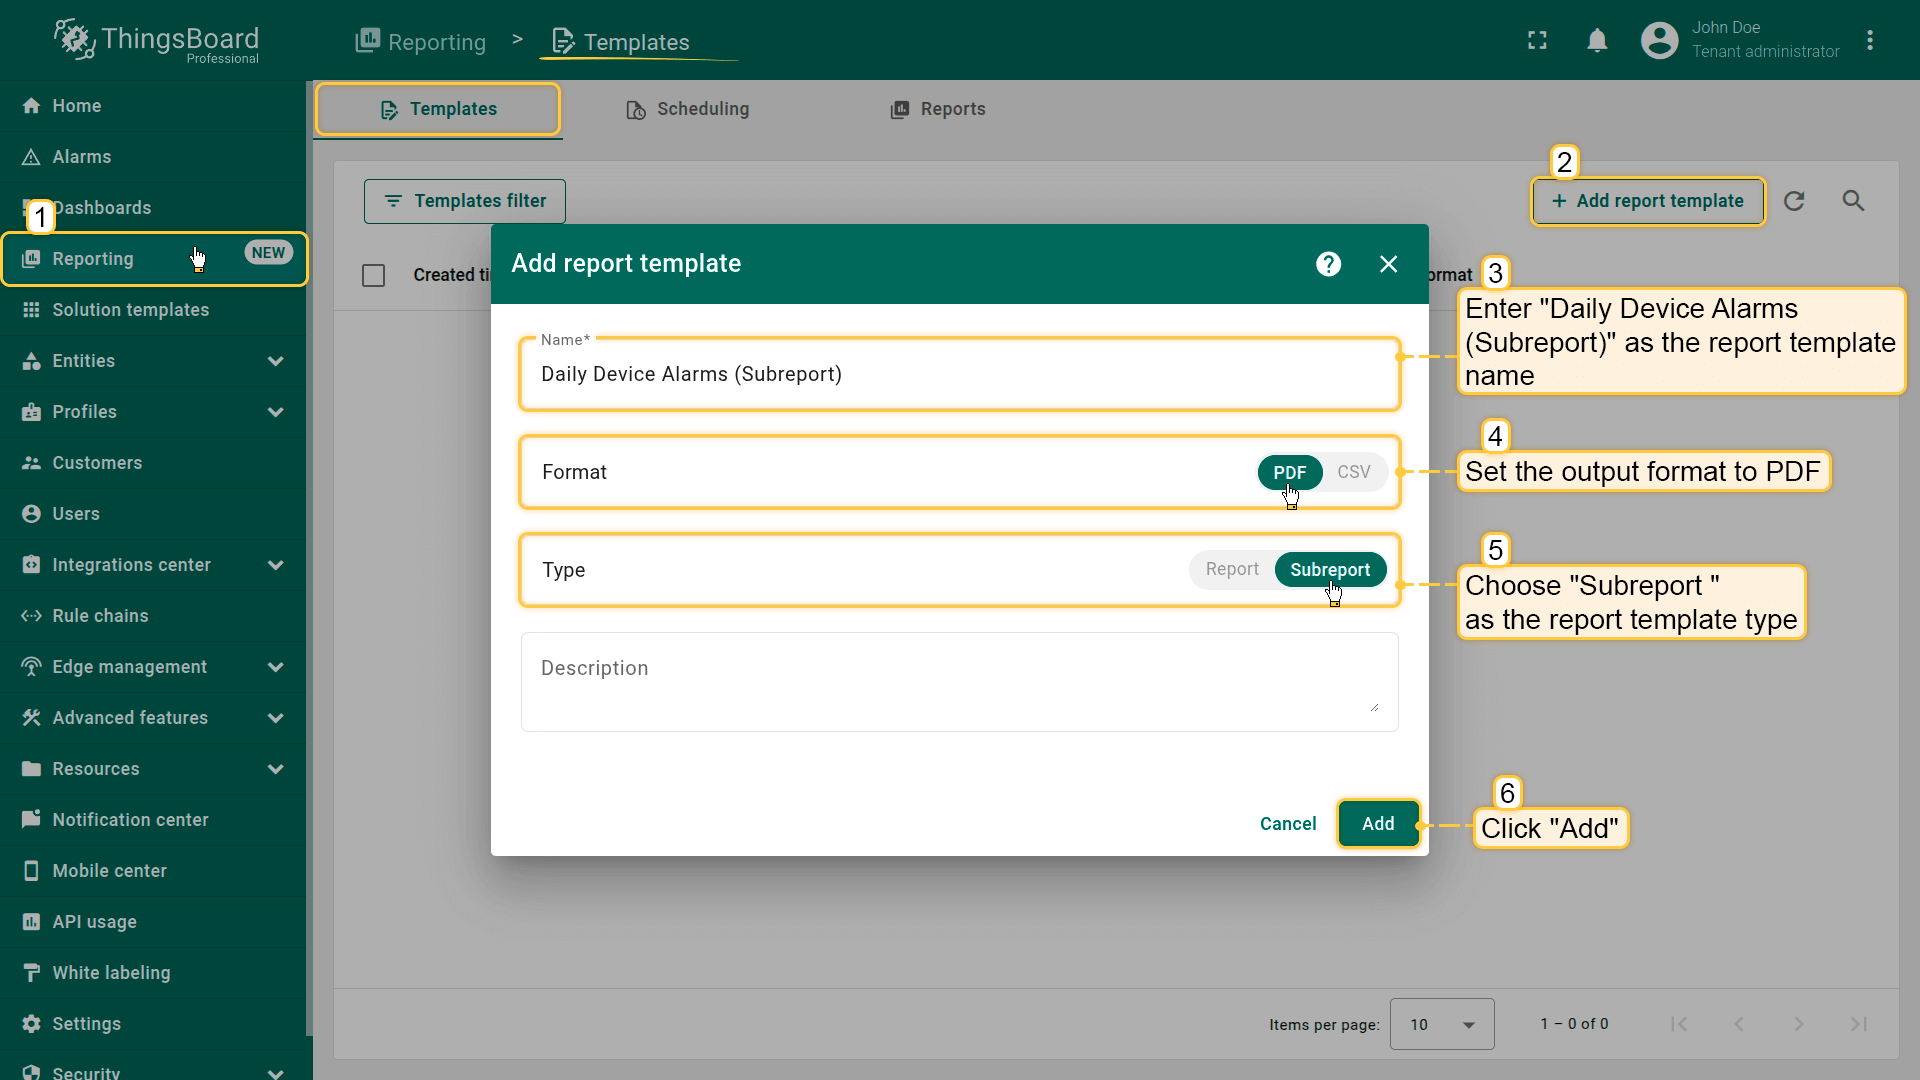Click the refresh icon in templates toolbar
Screen dimensions: 1920x1080
[1794, 201]
